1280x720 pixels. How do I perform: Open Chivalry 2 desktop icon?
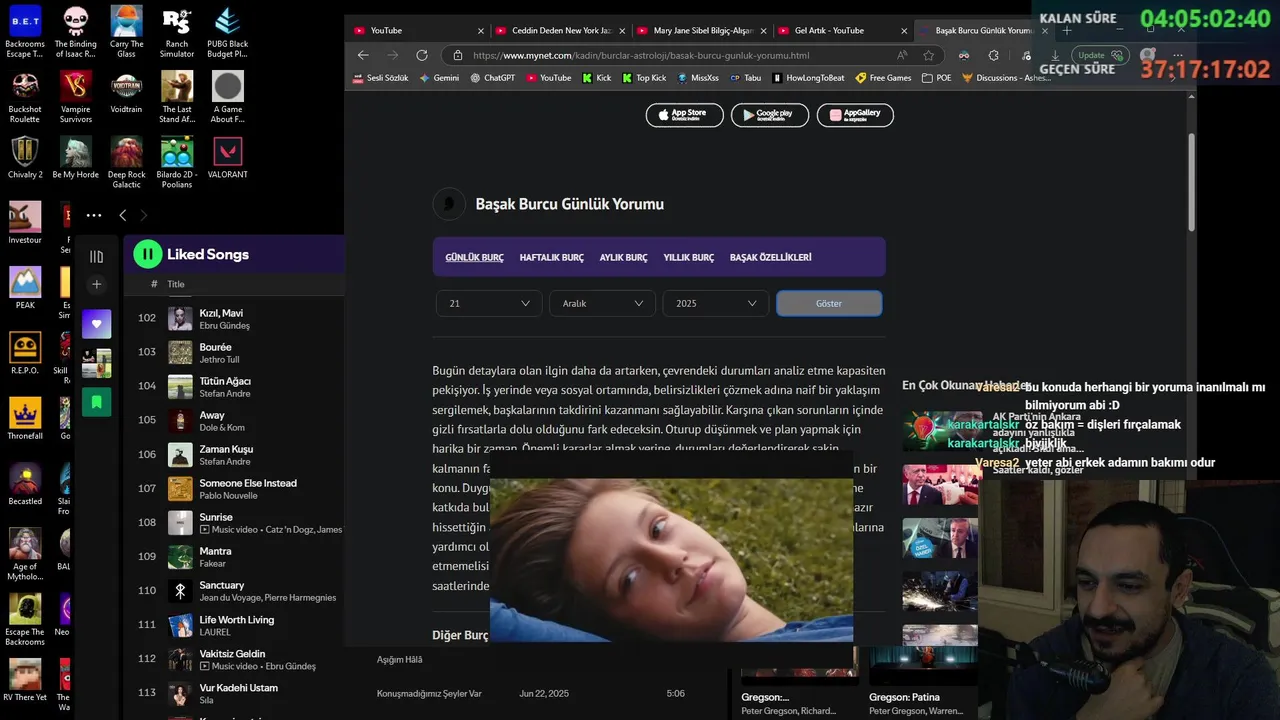point(25,157)
